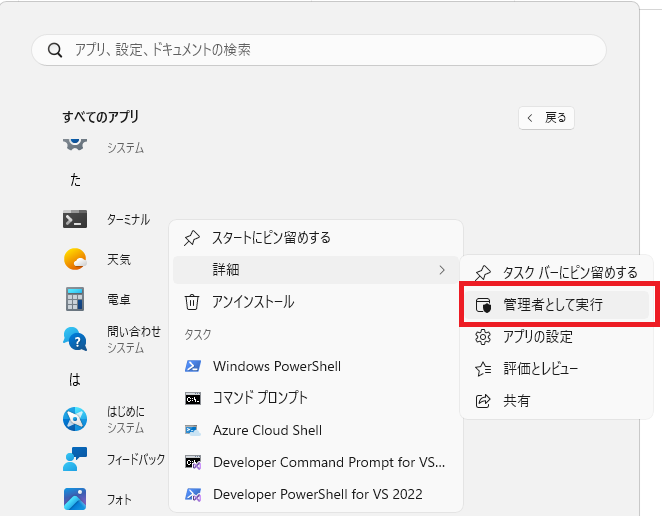The width and height of the screenshot is (662, 516).
Task: Select 評価とレビュー in submenu
Action: (556, 369)
